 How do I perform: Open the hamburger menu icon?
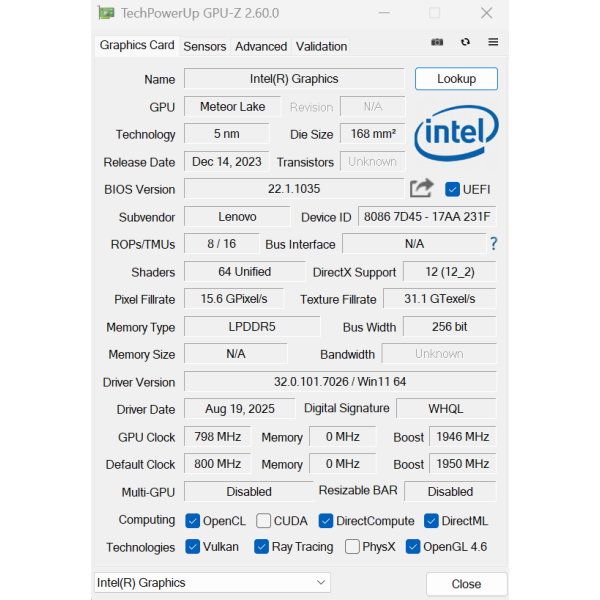493,42
